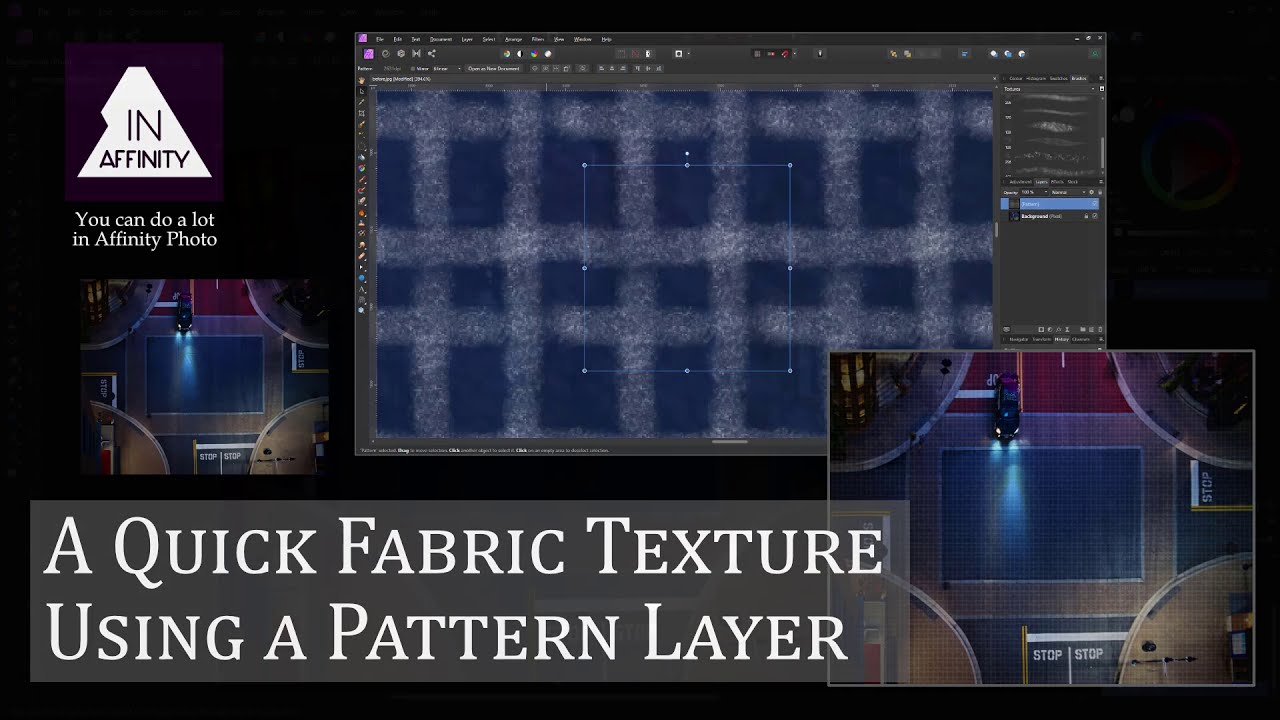Click the In Affinity logo image
This screenshot has height=720, width=1280.
point(144,122)
